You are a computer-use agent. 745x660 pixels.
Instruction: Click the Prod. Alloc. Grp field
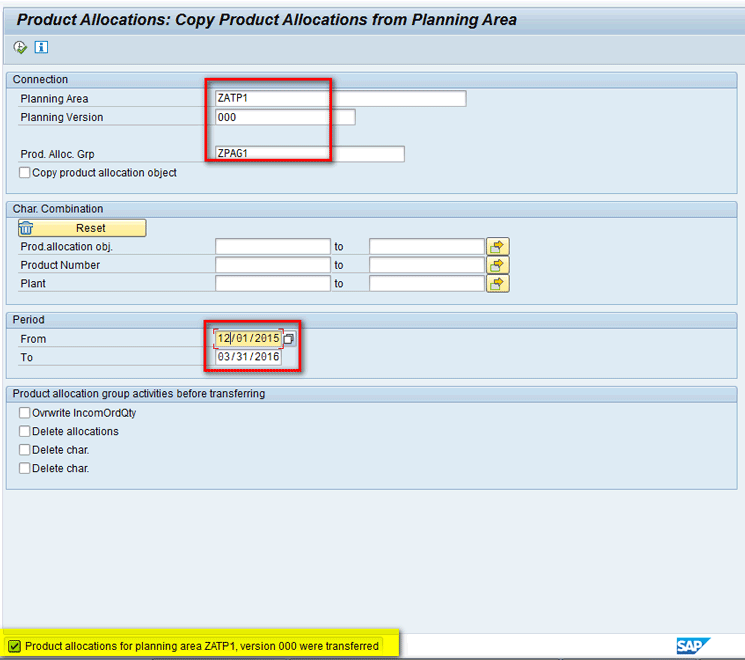point(309,154)
